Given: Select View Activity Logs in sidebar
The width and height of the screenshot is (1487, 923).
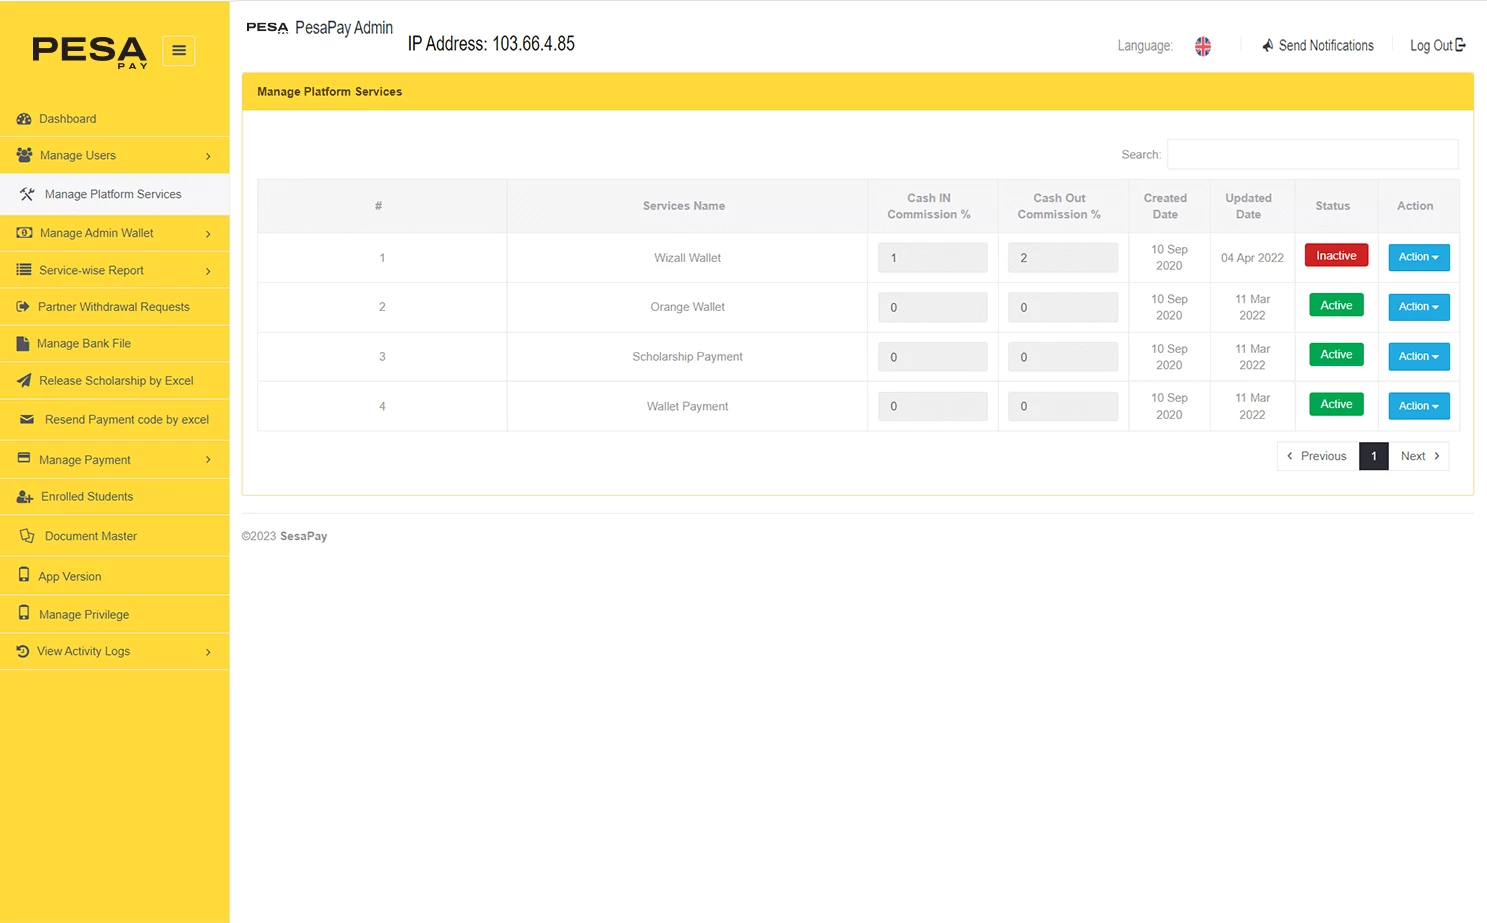Looking at the screenshot, I should (x=83, y=650).
